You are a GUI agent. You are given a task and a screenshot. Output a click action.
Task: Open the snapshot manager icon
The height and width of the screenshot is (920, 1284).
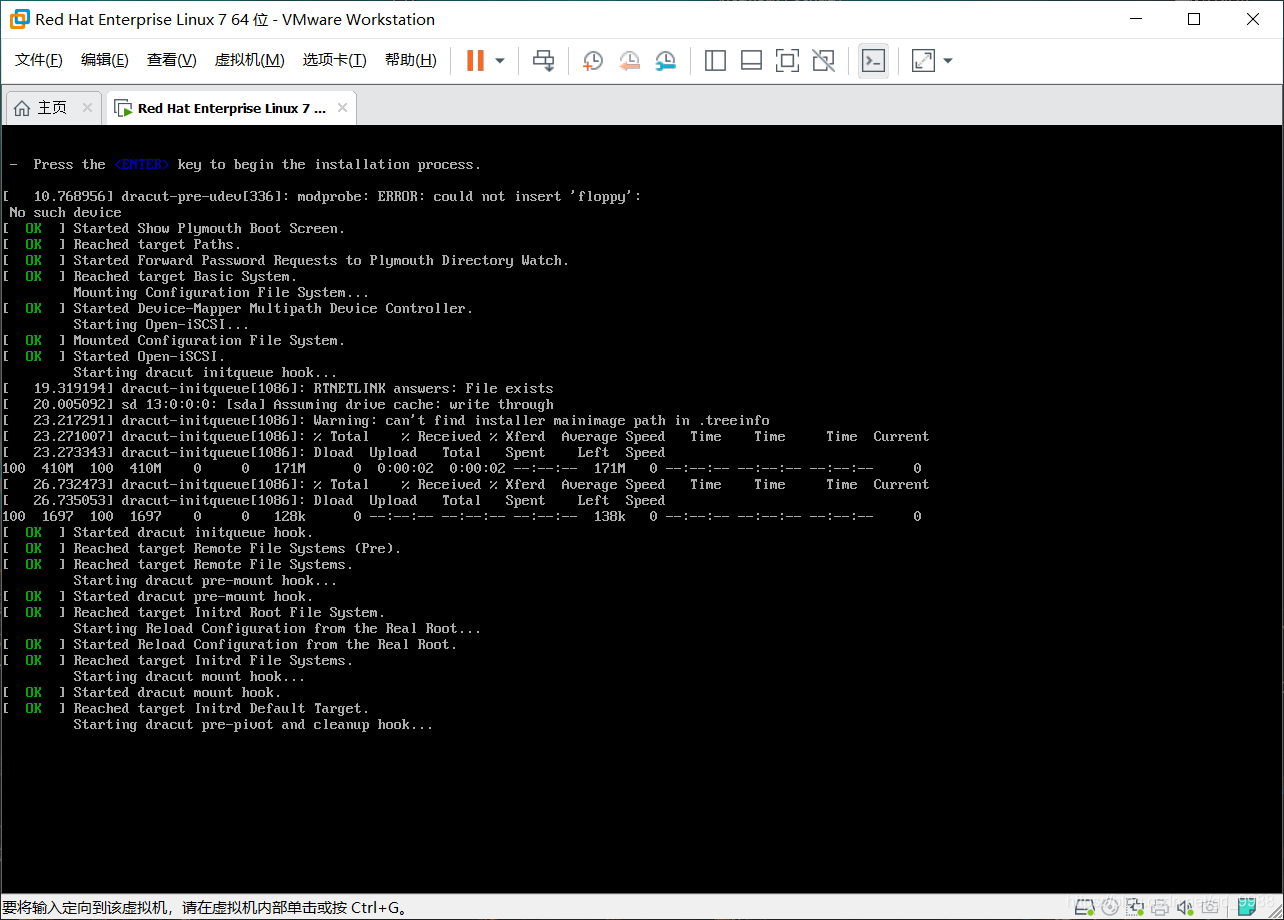tap(666, 61)
